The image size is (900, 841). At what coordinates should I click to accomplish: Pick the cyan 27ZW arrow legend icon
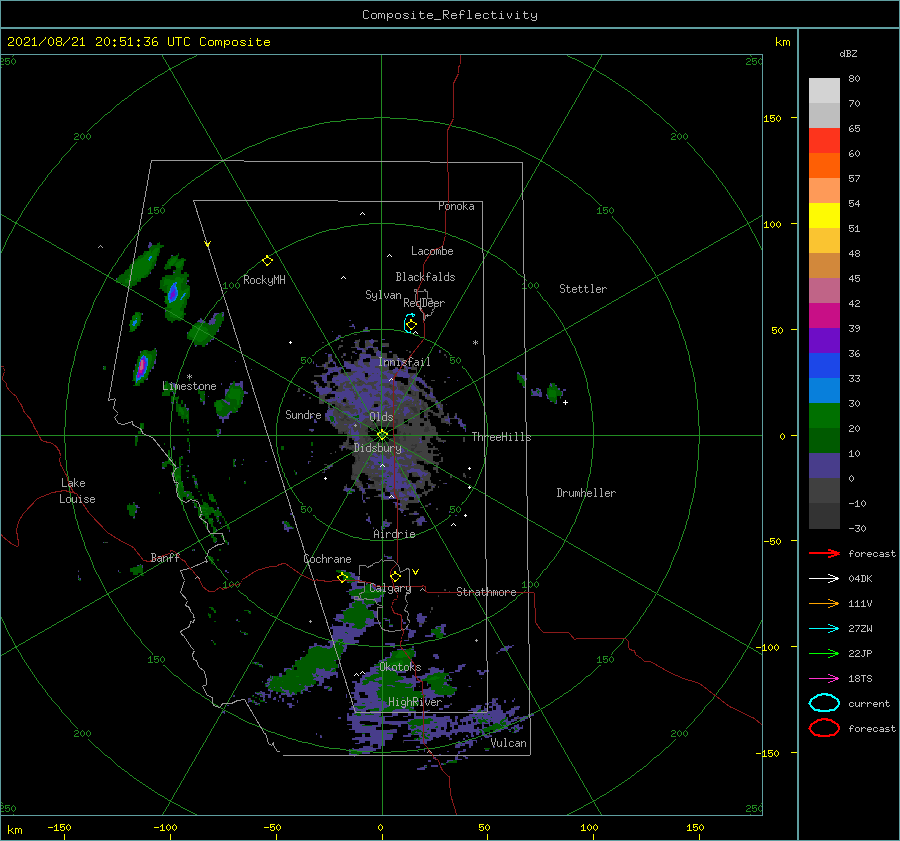click(x=824, y=629)
